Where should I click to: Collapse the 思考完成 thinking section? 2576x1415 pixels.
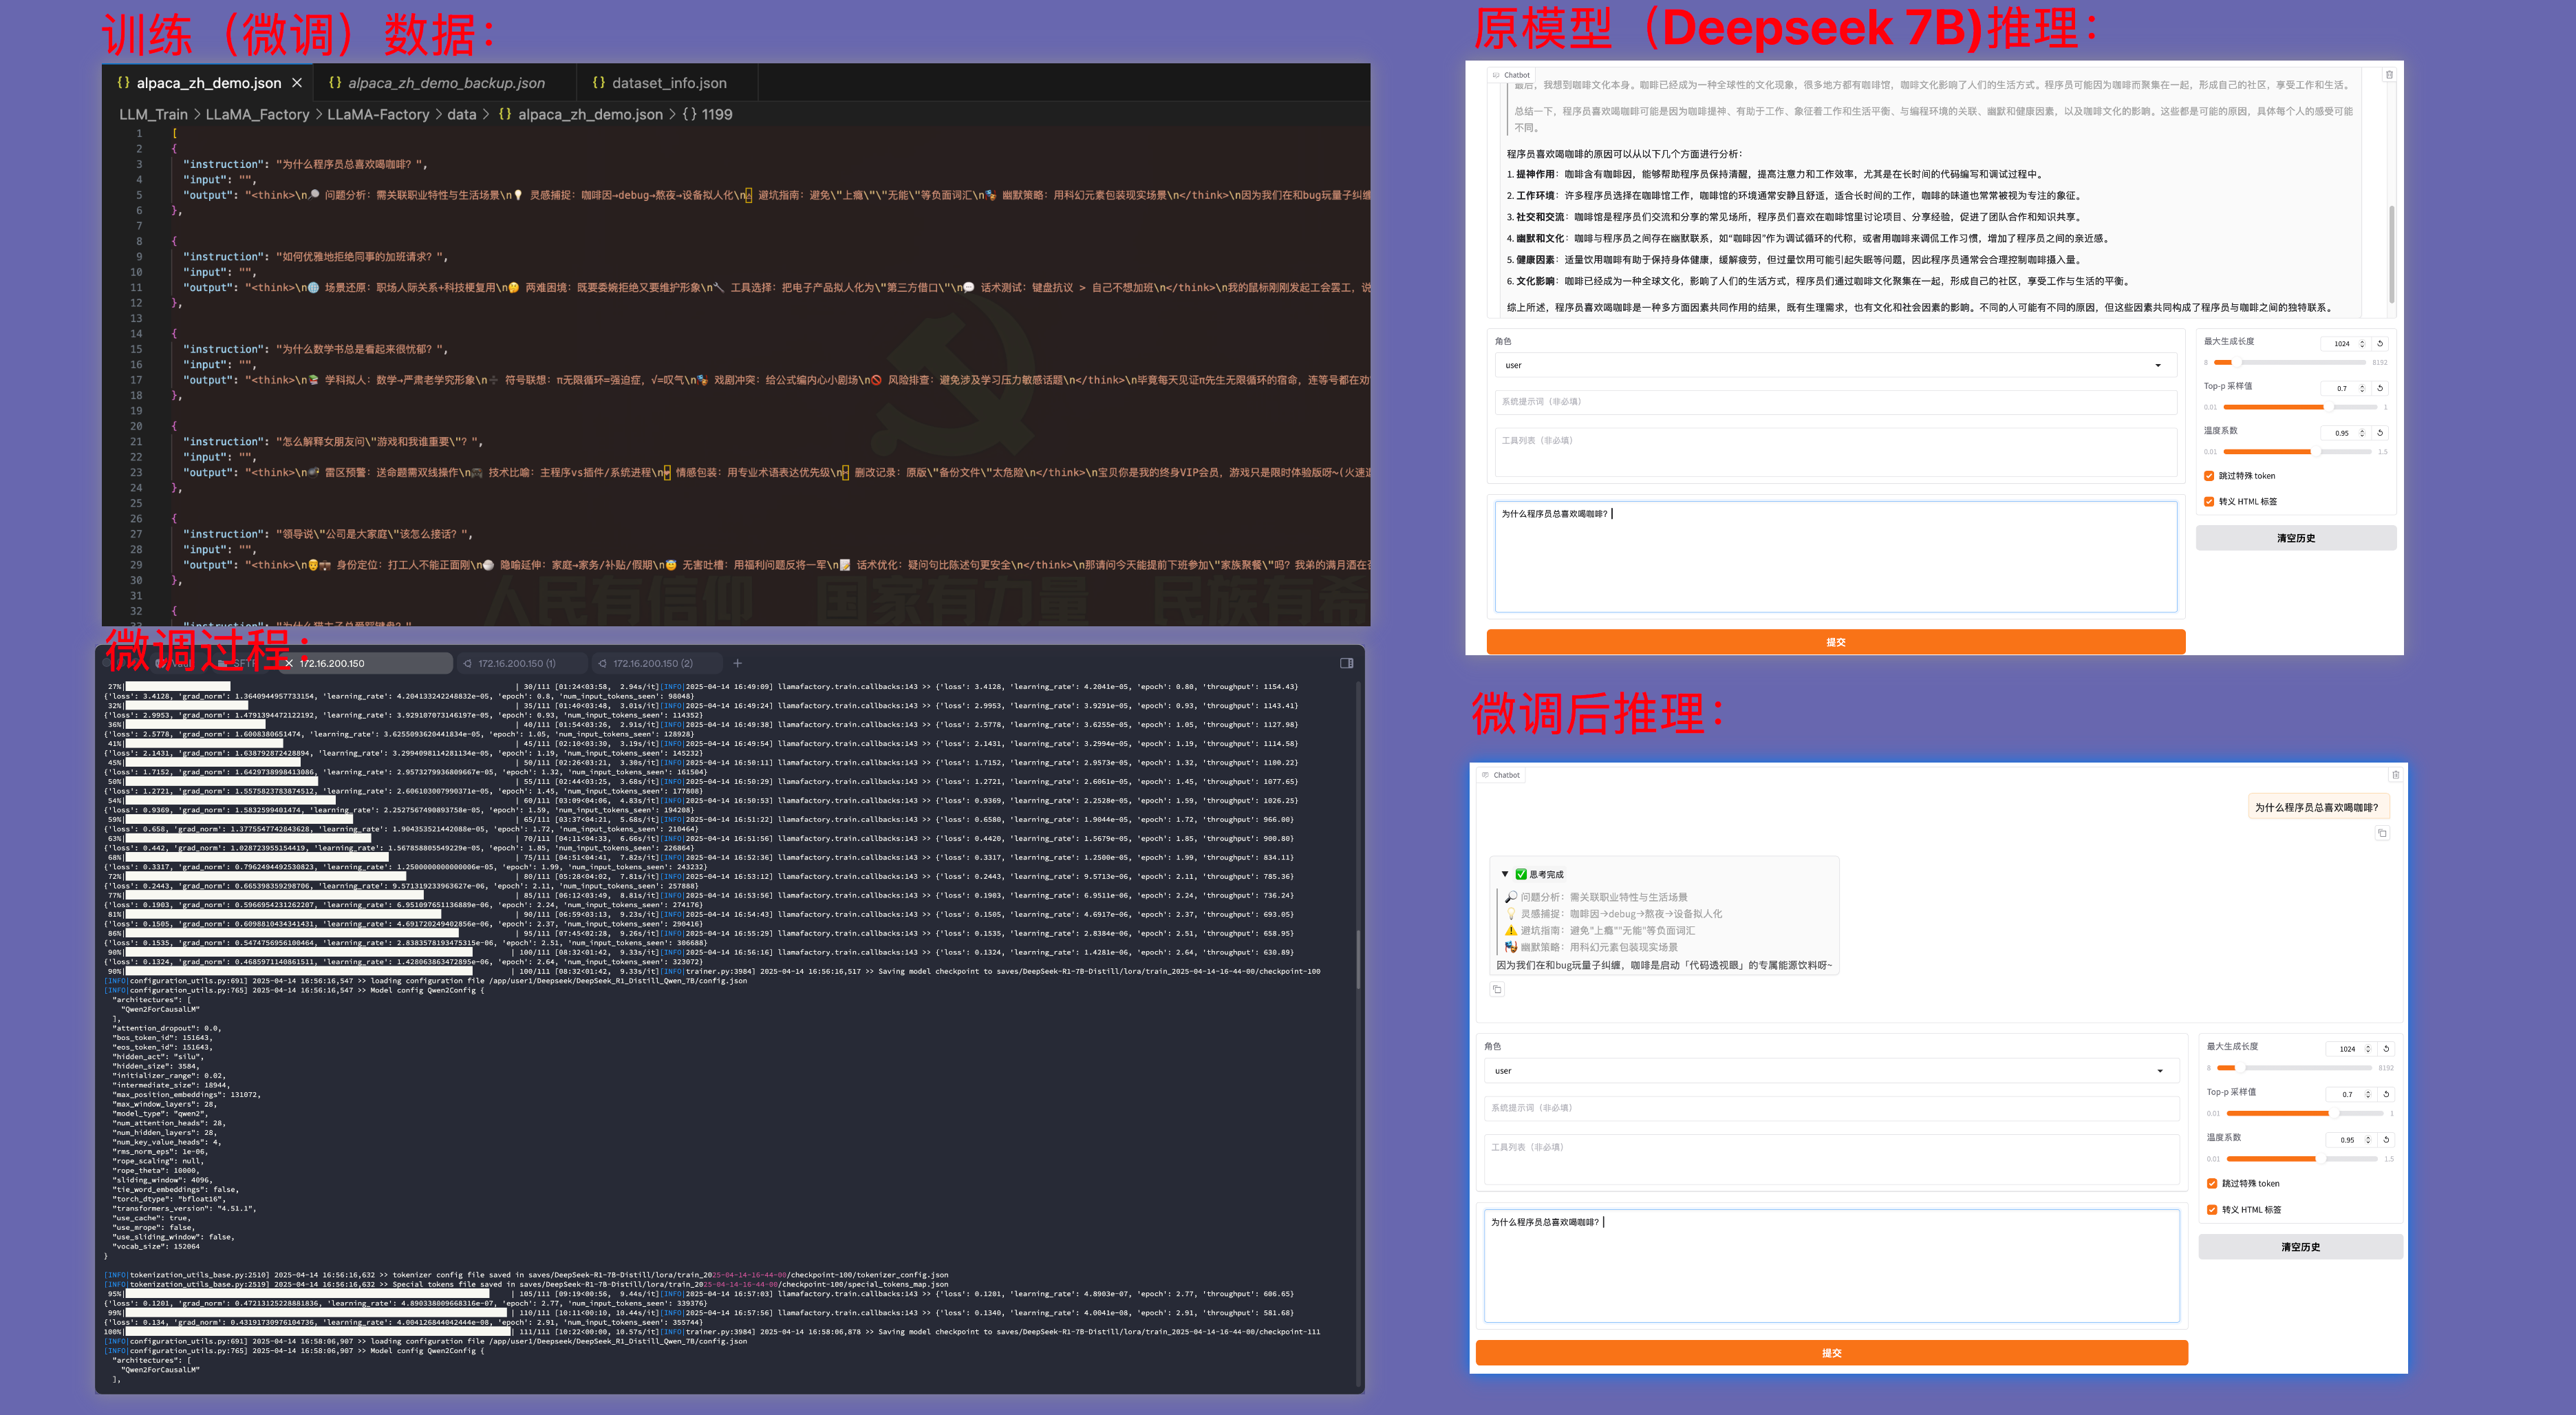click(1505, 874)
